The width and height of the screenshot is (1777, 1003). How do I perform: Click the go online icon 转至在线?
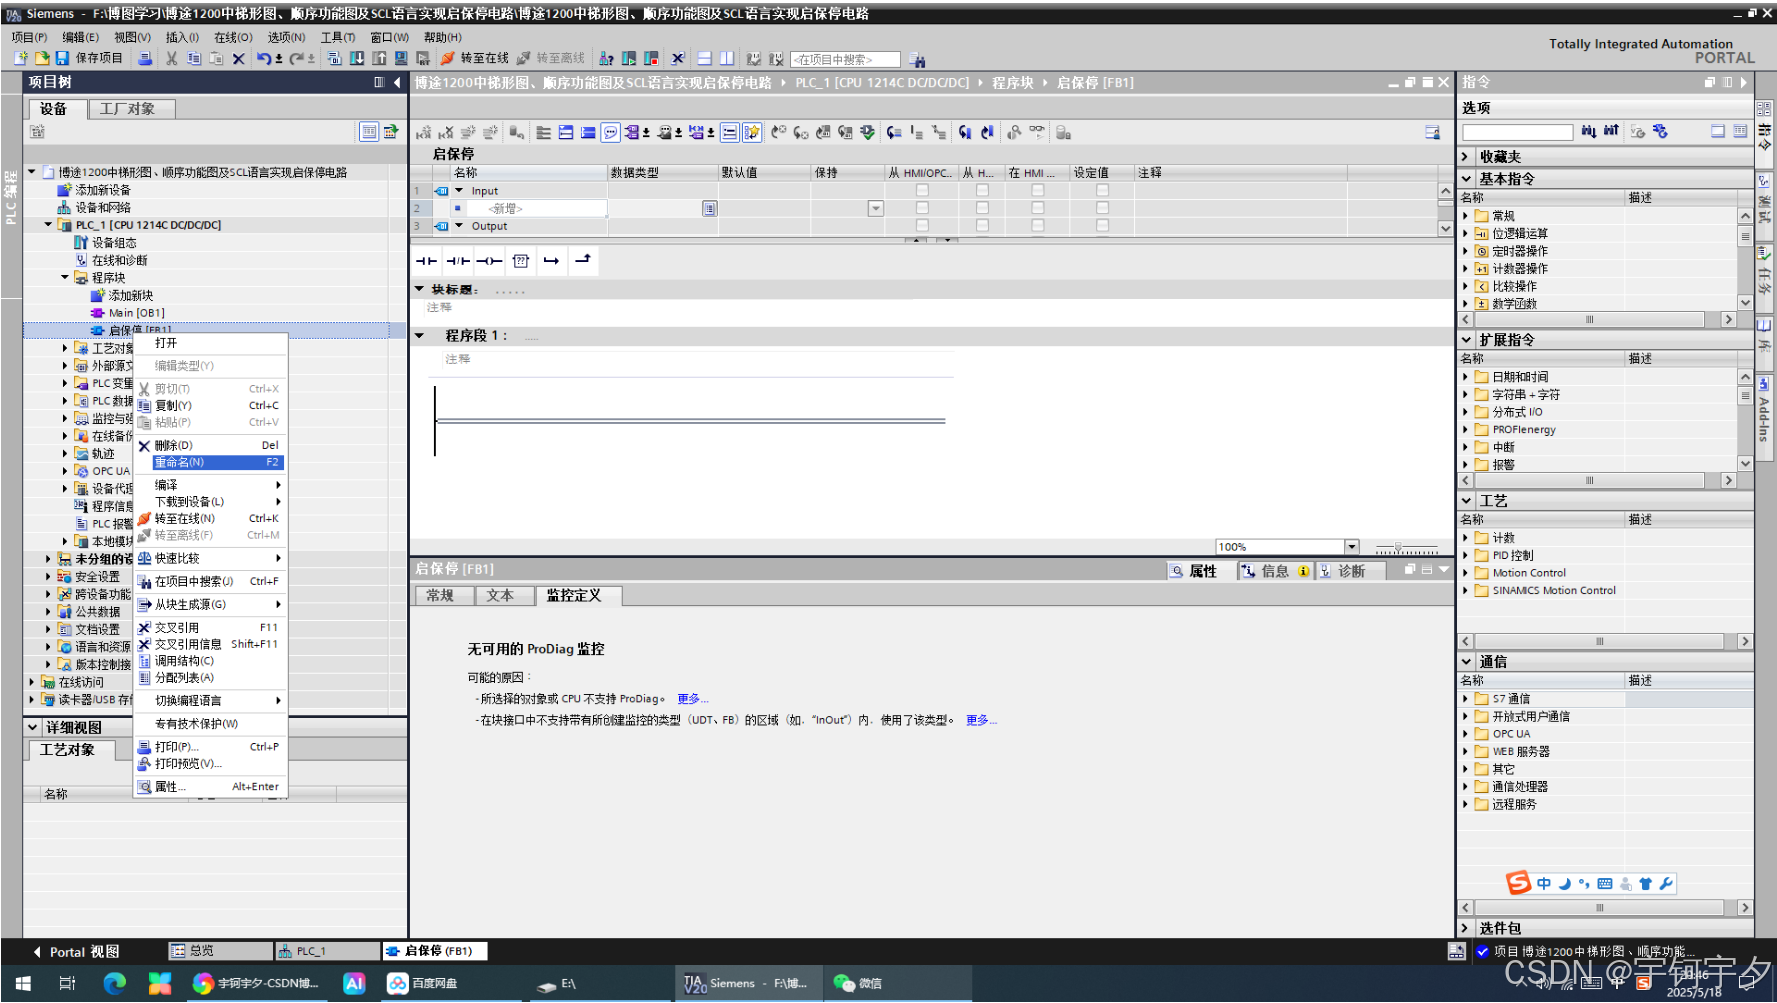coord(475,59)
